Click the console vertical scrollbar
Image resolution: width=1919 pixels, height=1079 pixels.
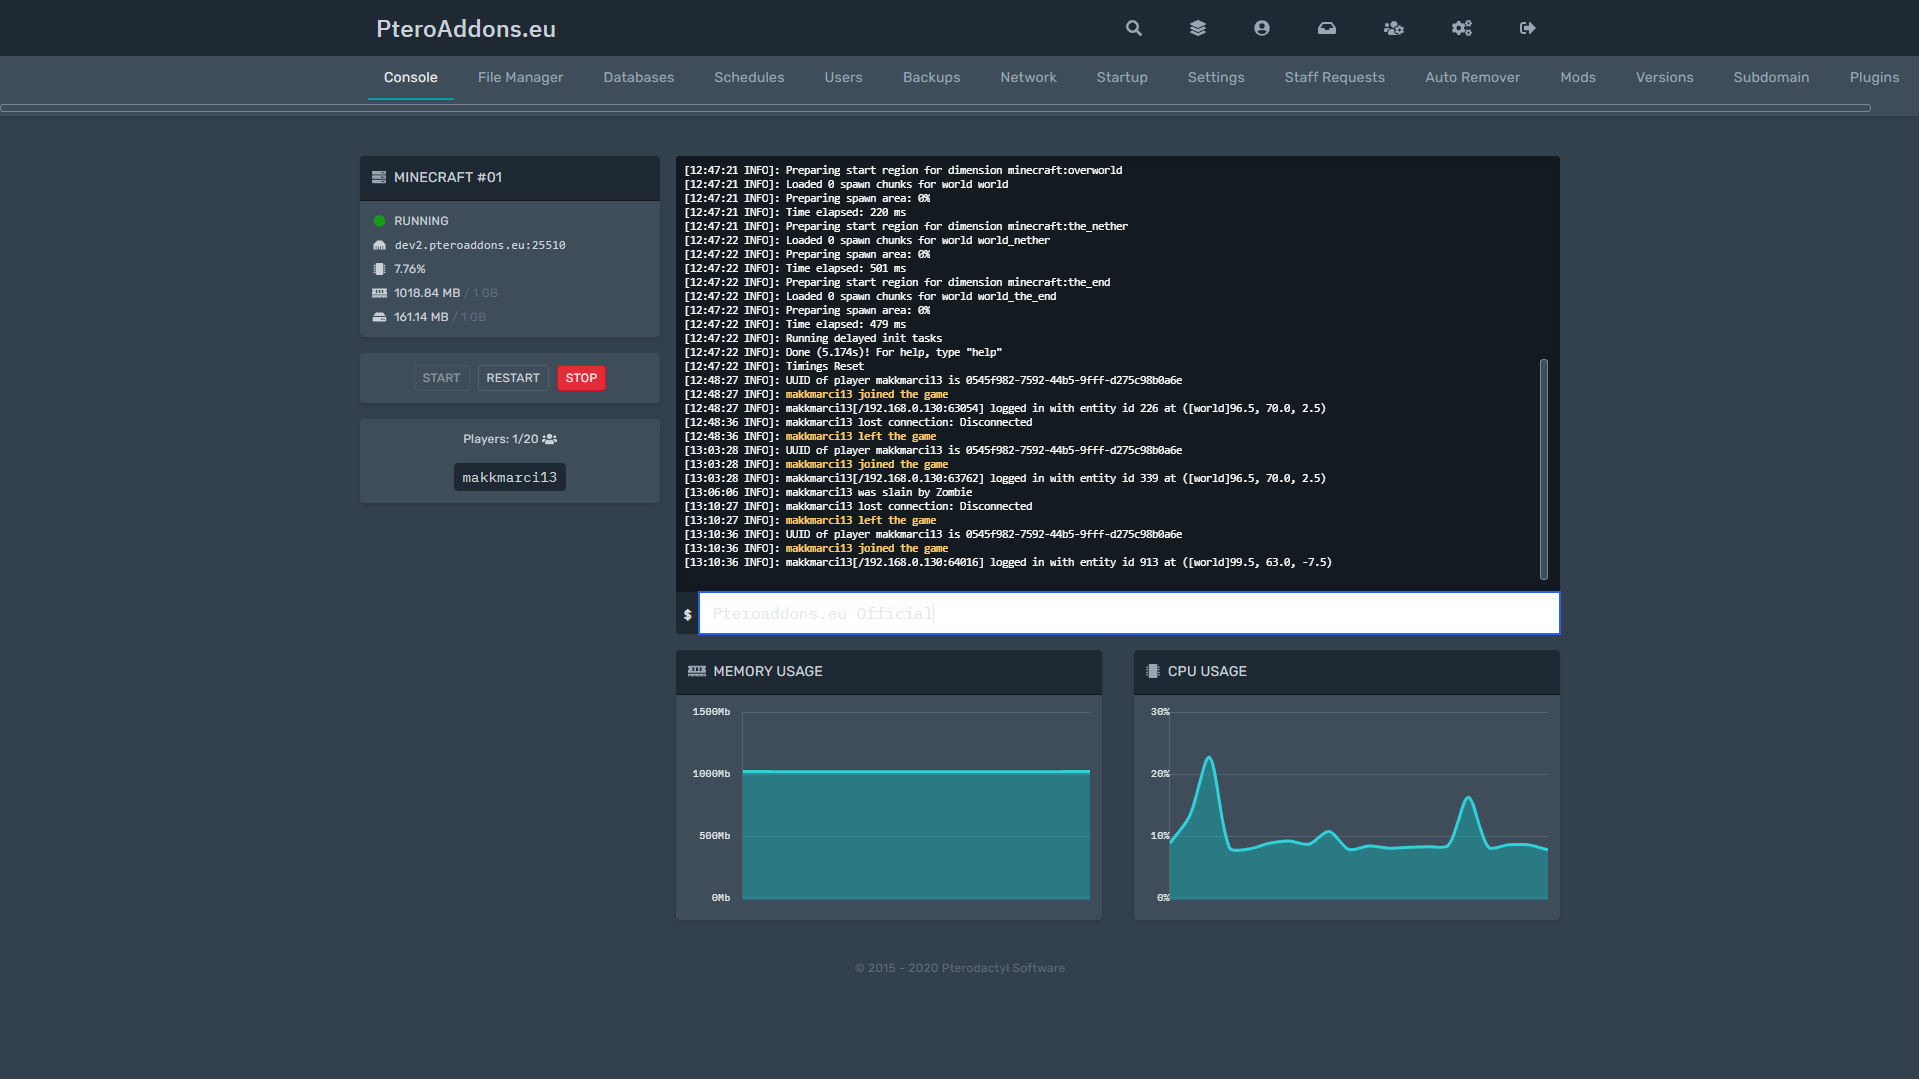pyautogui.click(x=1543, y=468)
